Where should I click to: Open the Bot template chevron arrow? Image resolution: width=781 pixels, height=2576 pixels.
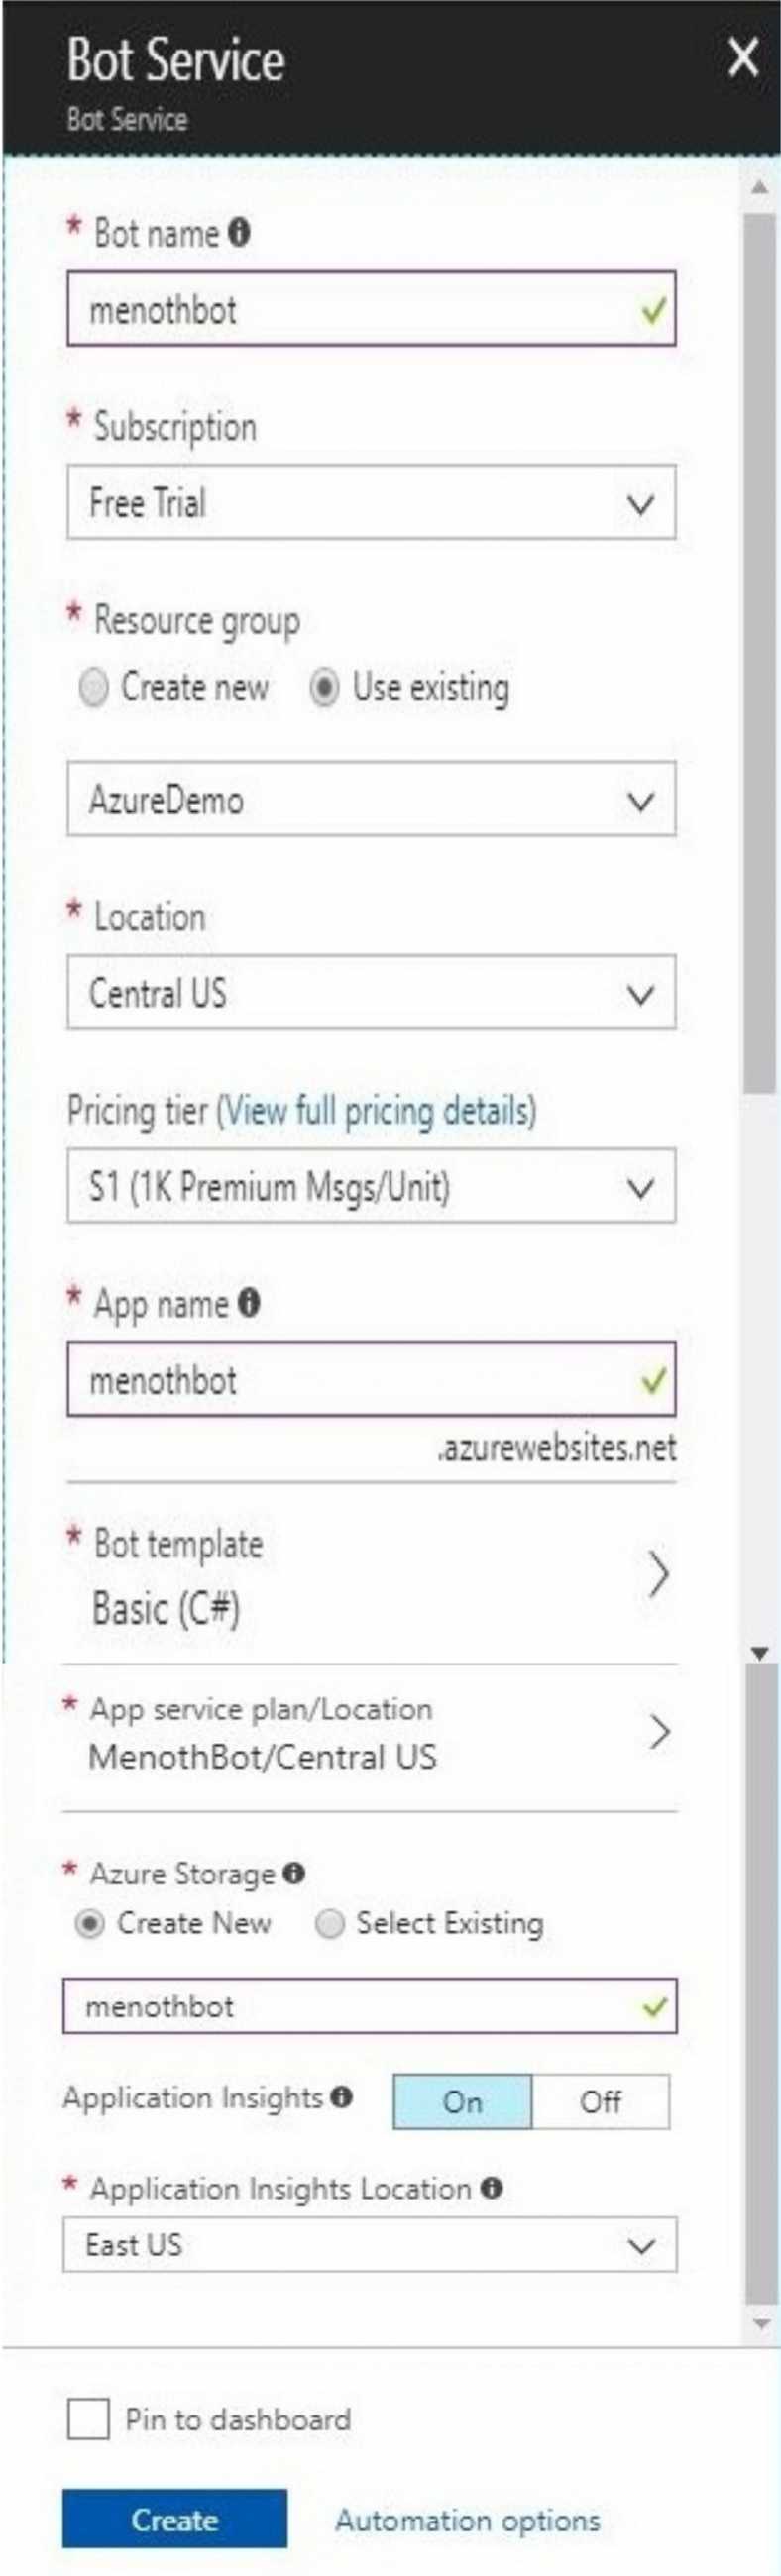(657, 1575)
